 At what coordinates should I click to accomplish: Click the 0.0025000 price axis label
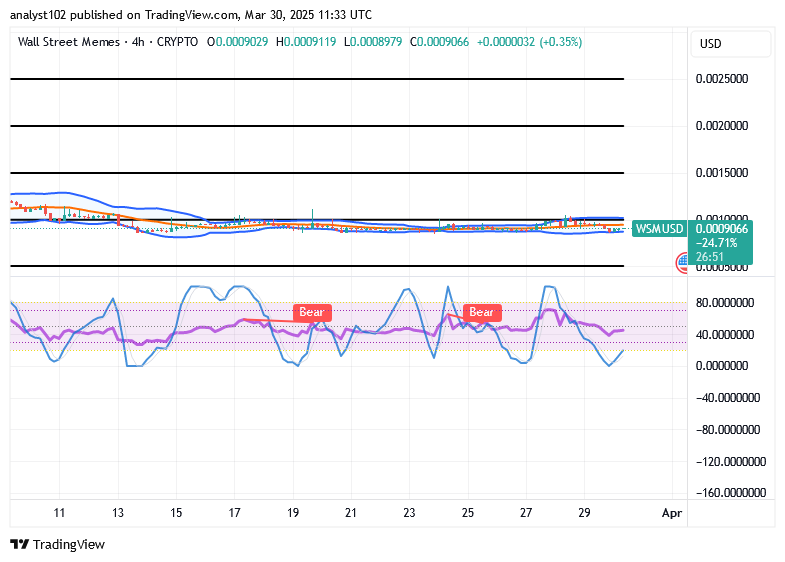(x=722, y=79)
